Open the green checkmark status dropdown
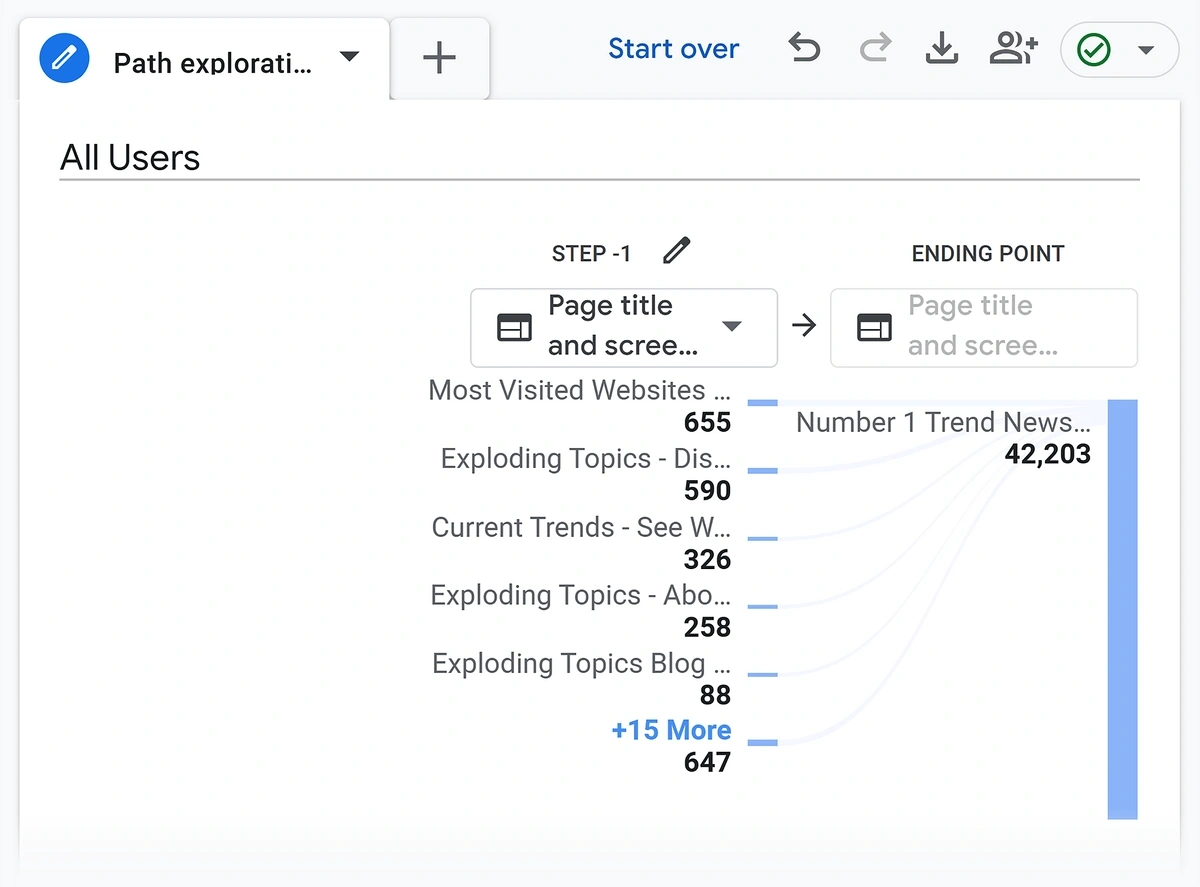This screenshot has height=887, width=1200. click(x=1119, y=50)
